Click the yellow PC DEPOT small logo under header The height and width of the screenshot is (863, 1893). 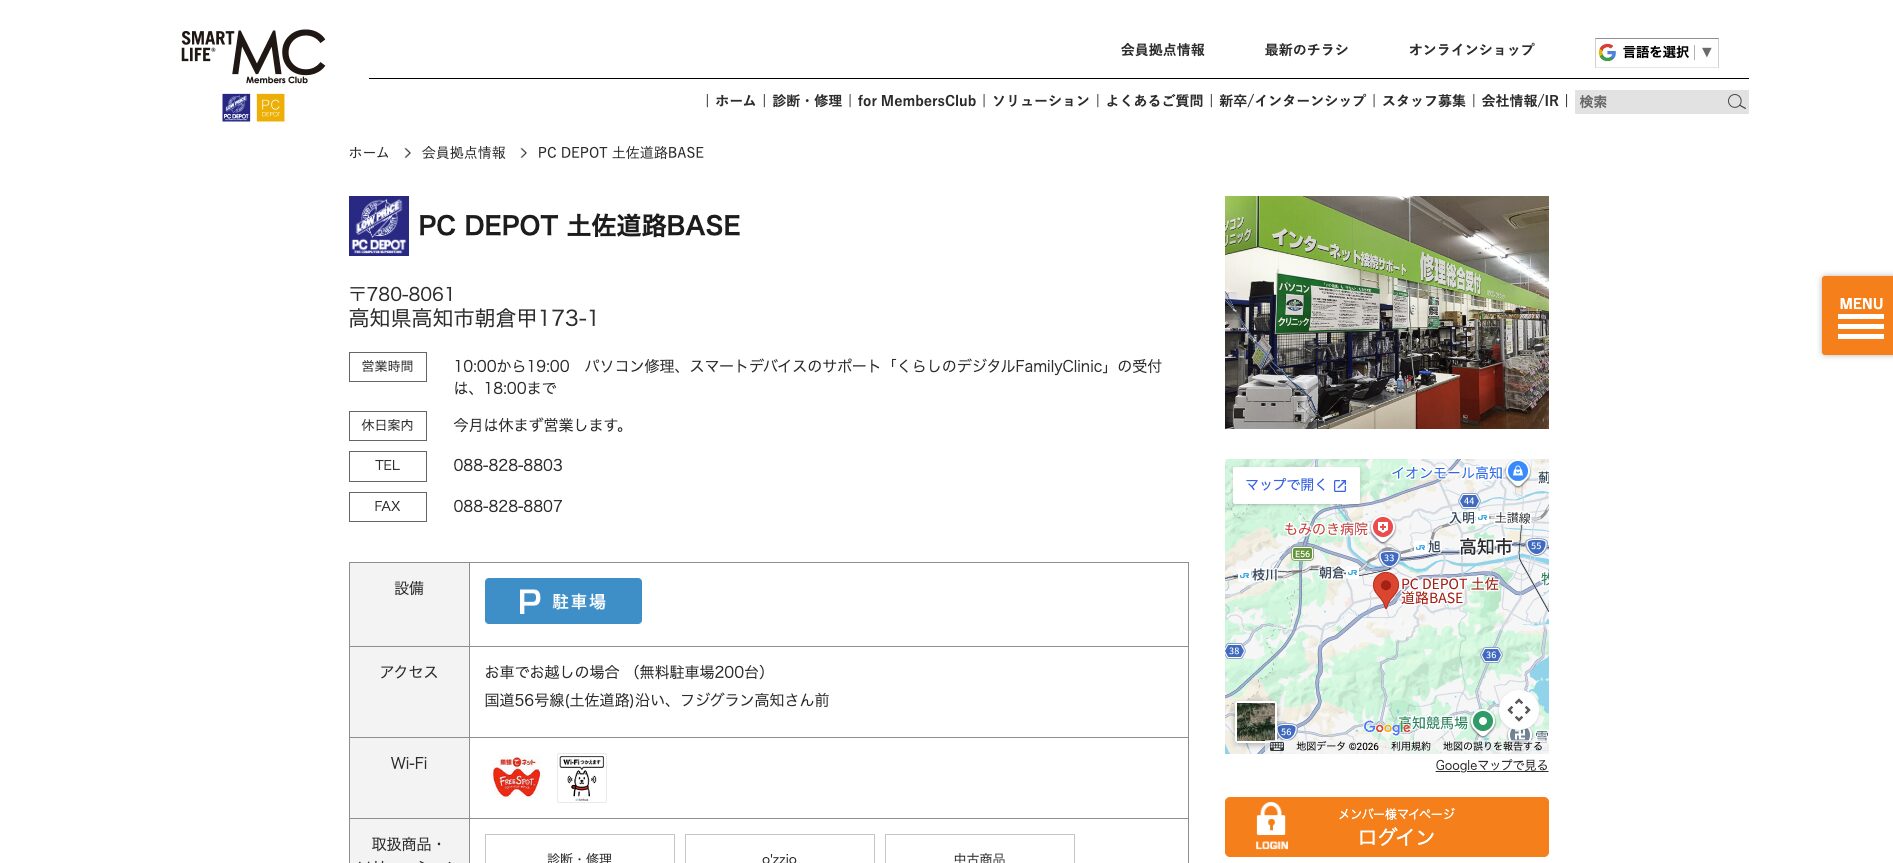[271, 108]
